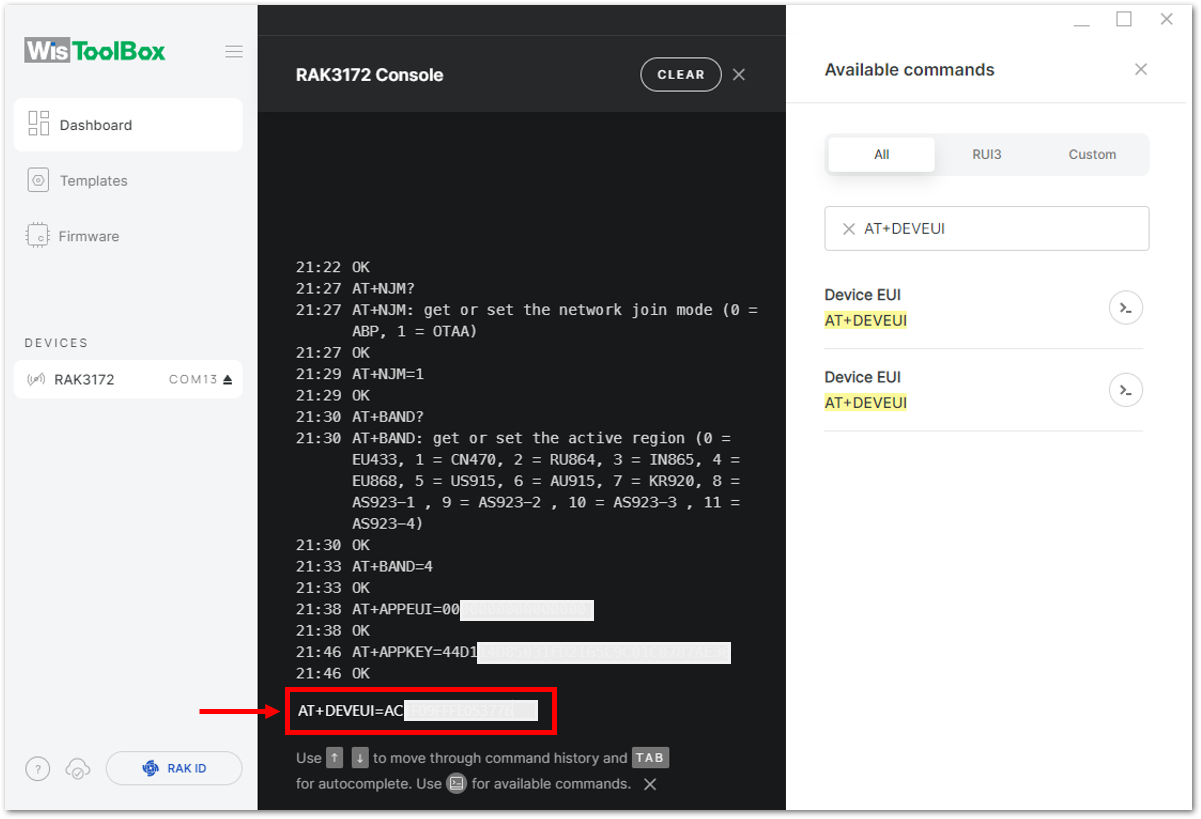Click the AT+APPKEY console line
Screen dimensions: 1201x819
[513, 653]
